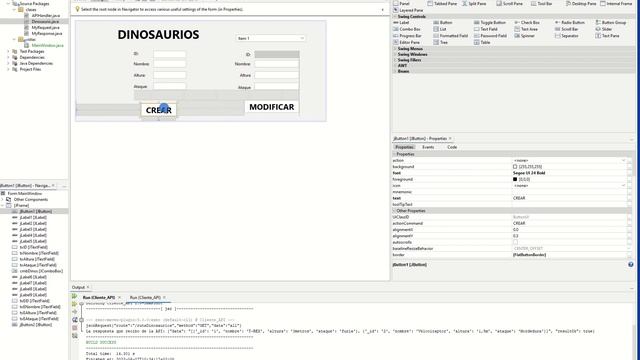Select first Run (Cliente_API) output tab
The width and height of the screenshot is (640, 360).
99,298
